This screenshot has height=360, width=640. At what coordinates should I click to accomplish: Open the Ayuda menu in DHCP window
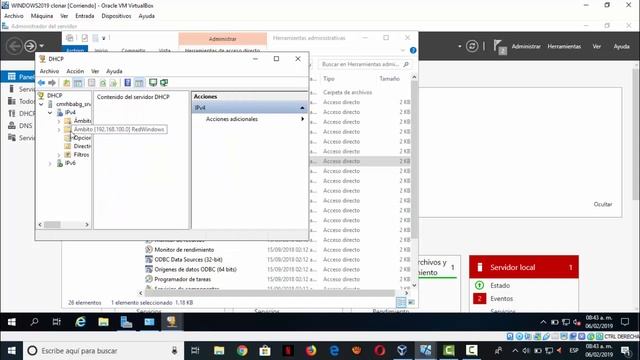pos(114,71)
